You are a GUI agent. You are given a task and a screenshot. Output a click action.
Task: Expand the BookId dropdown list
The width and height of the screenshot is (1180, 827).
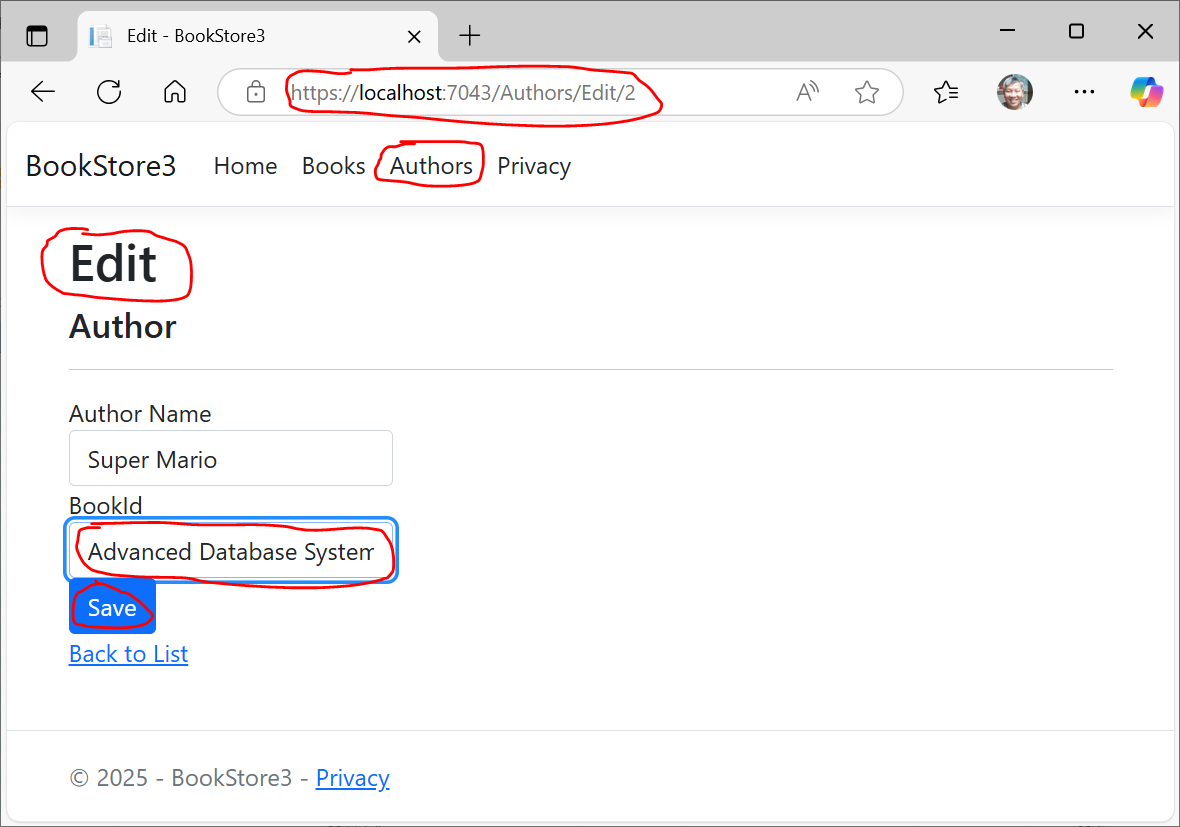231,551
